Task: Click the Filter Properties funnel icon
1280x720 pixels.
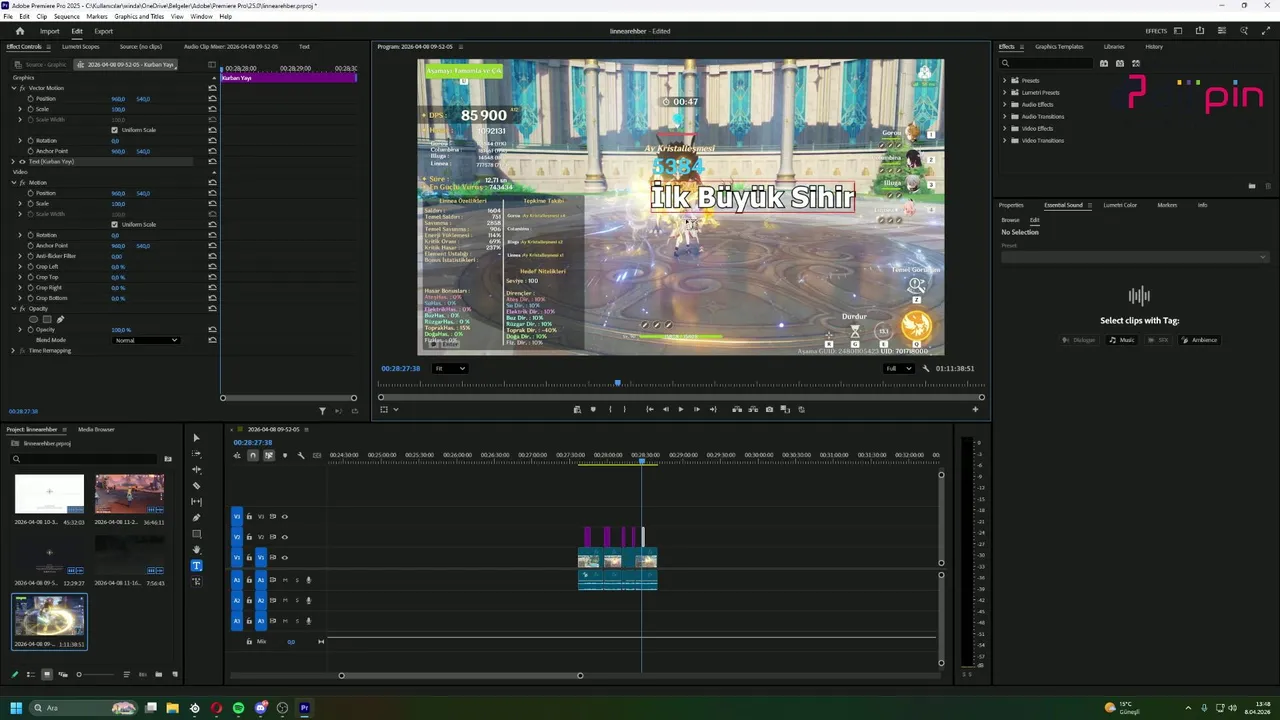Action: (322, 411)
